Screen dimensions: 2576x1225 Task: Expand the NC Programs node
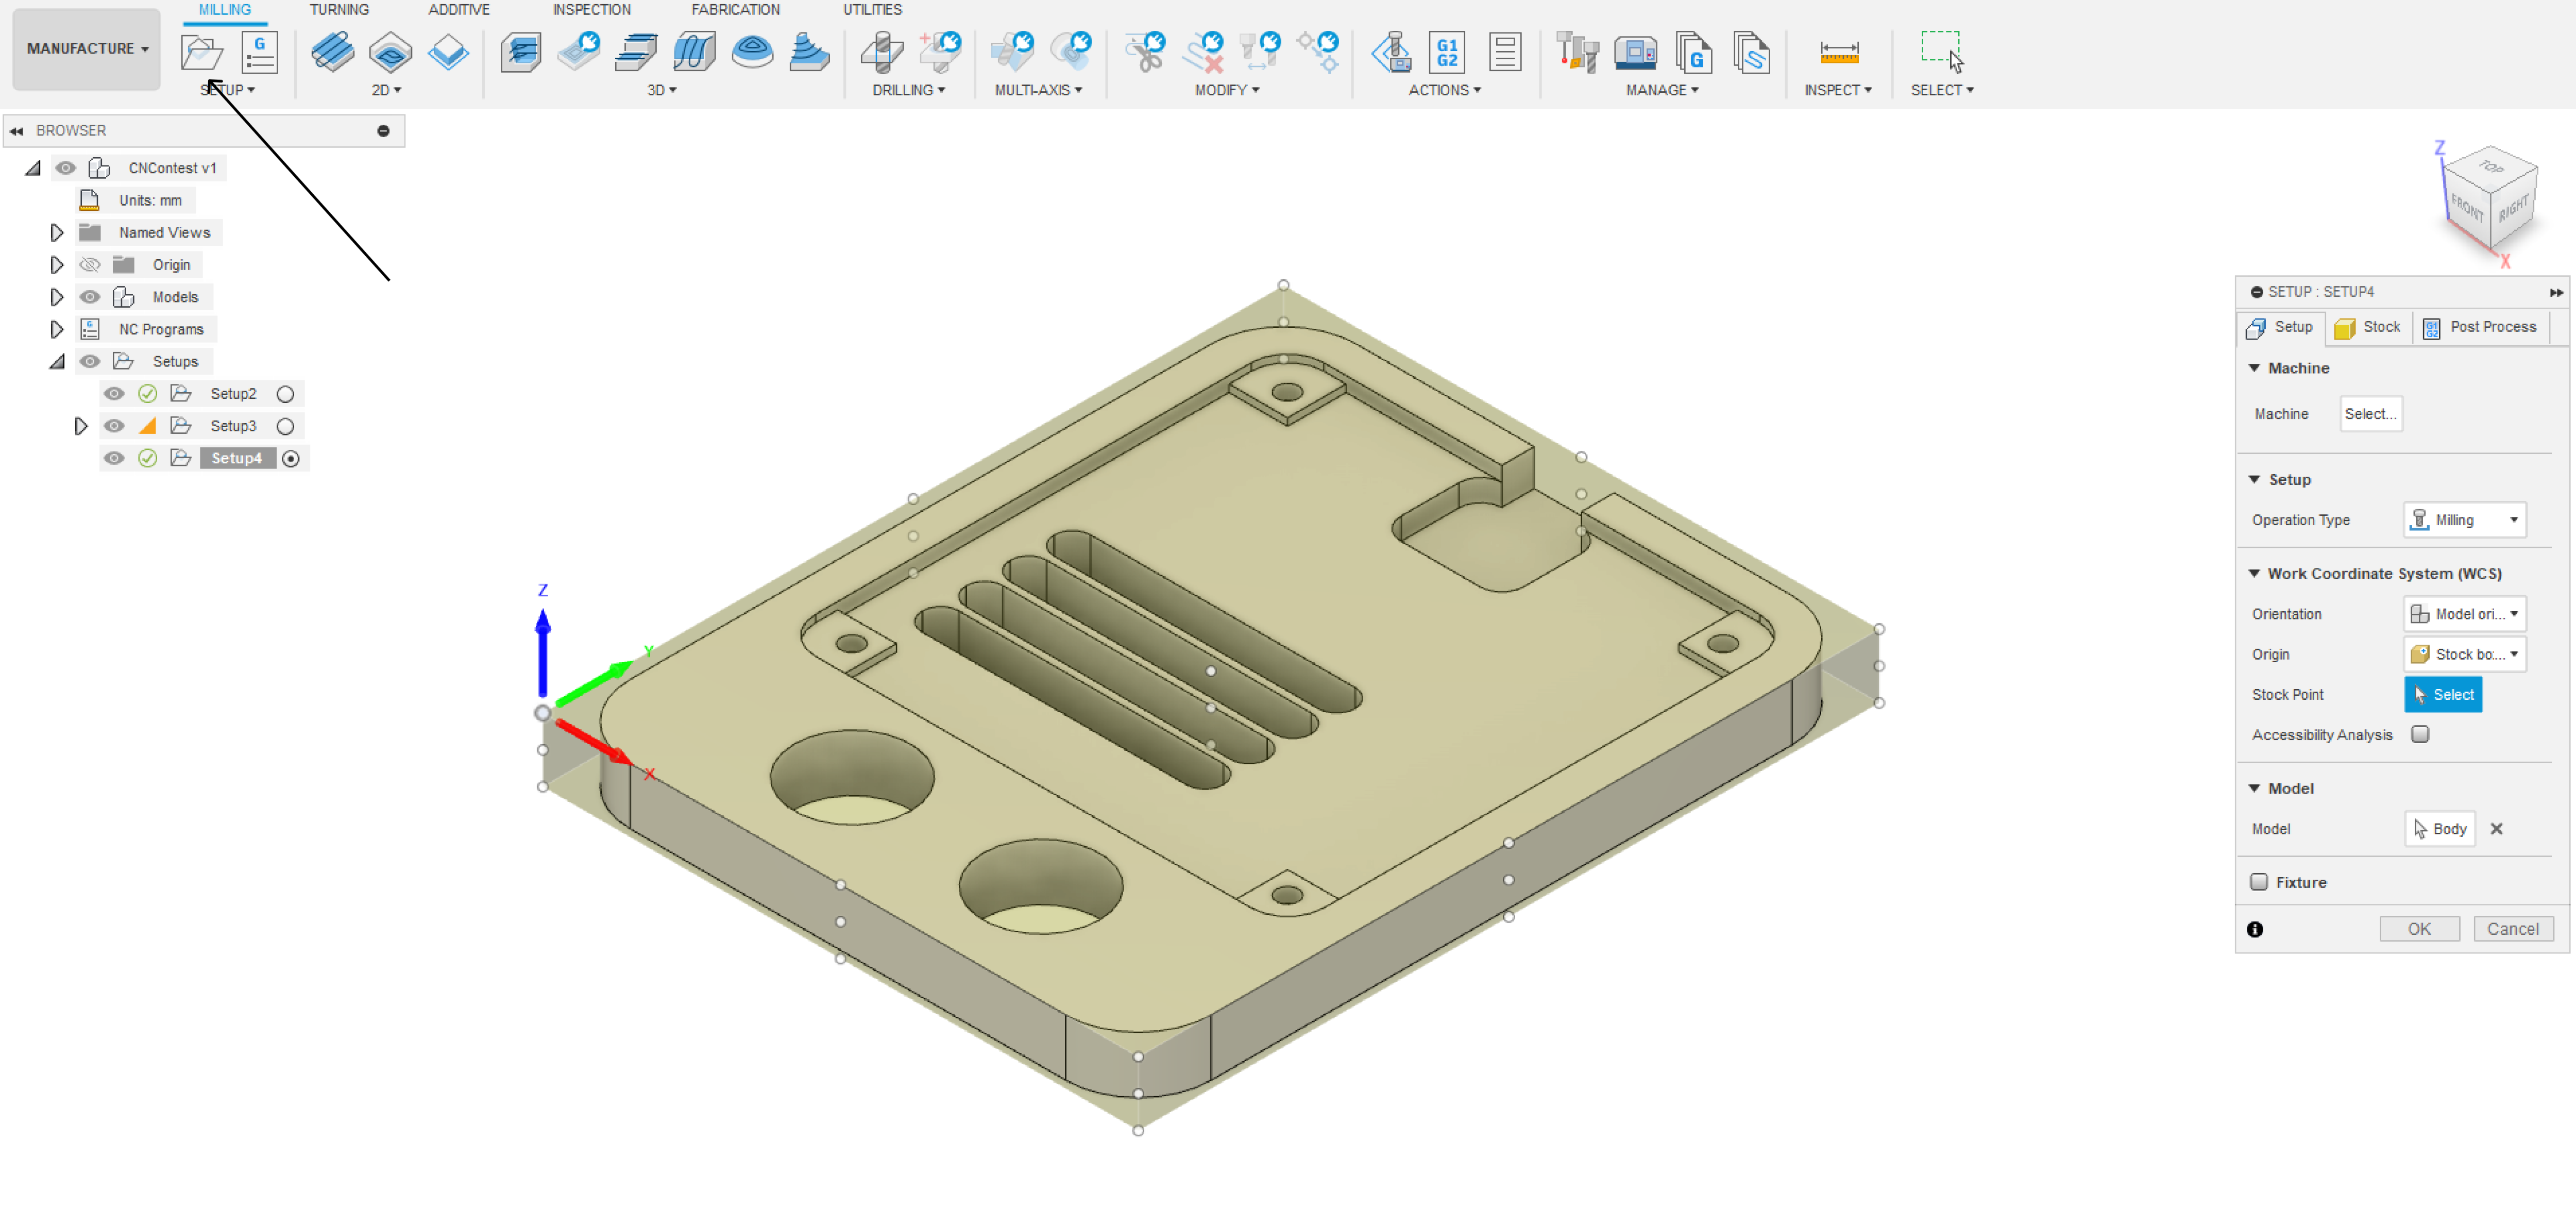pos(57,329)
